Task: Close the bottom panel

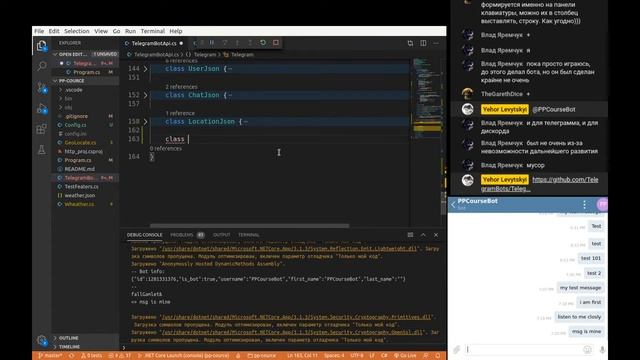Action: pos(436,235)
